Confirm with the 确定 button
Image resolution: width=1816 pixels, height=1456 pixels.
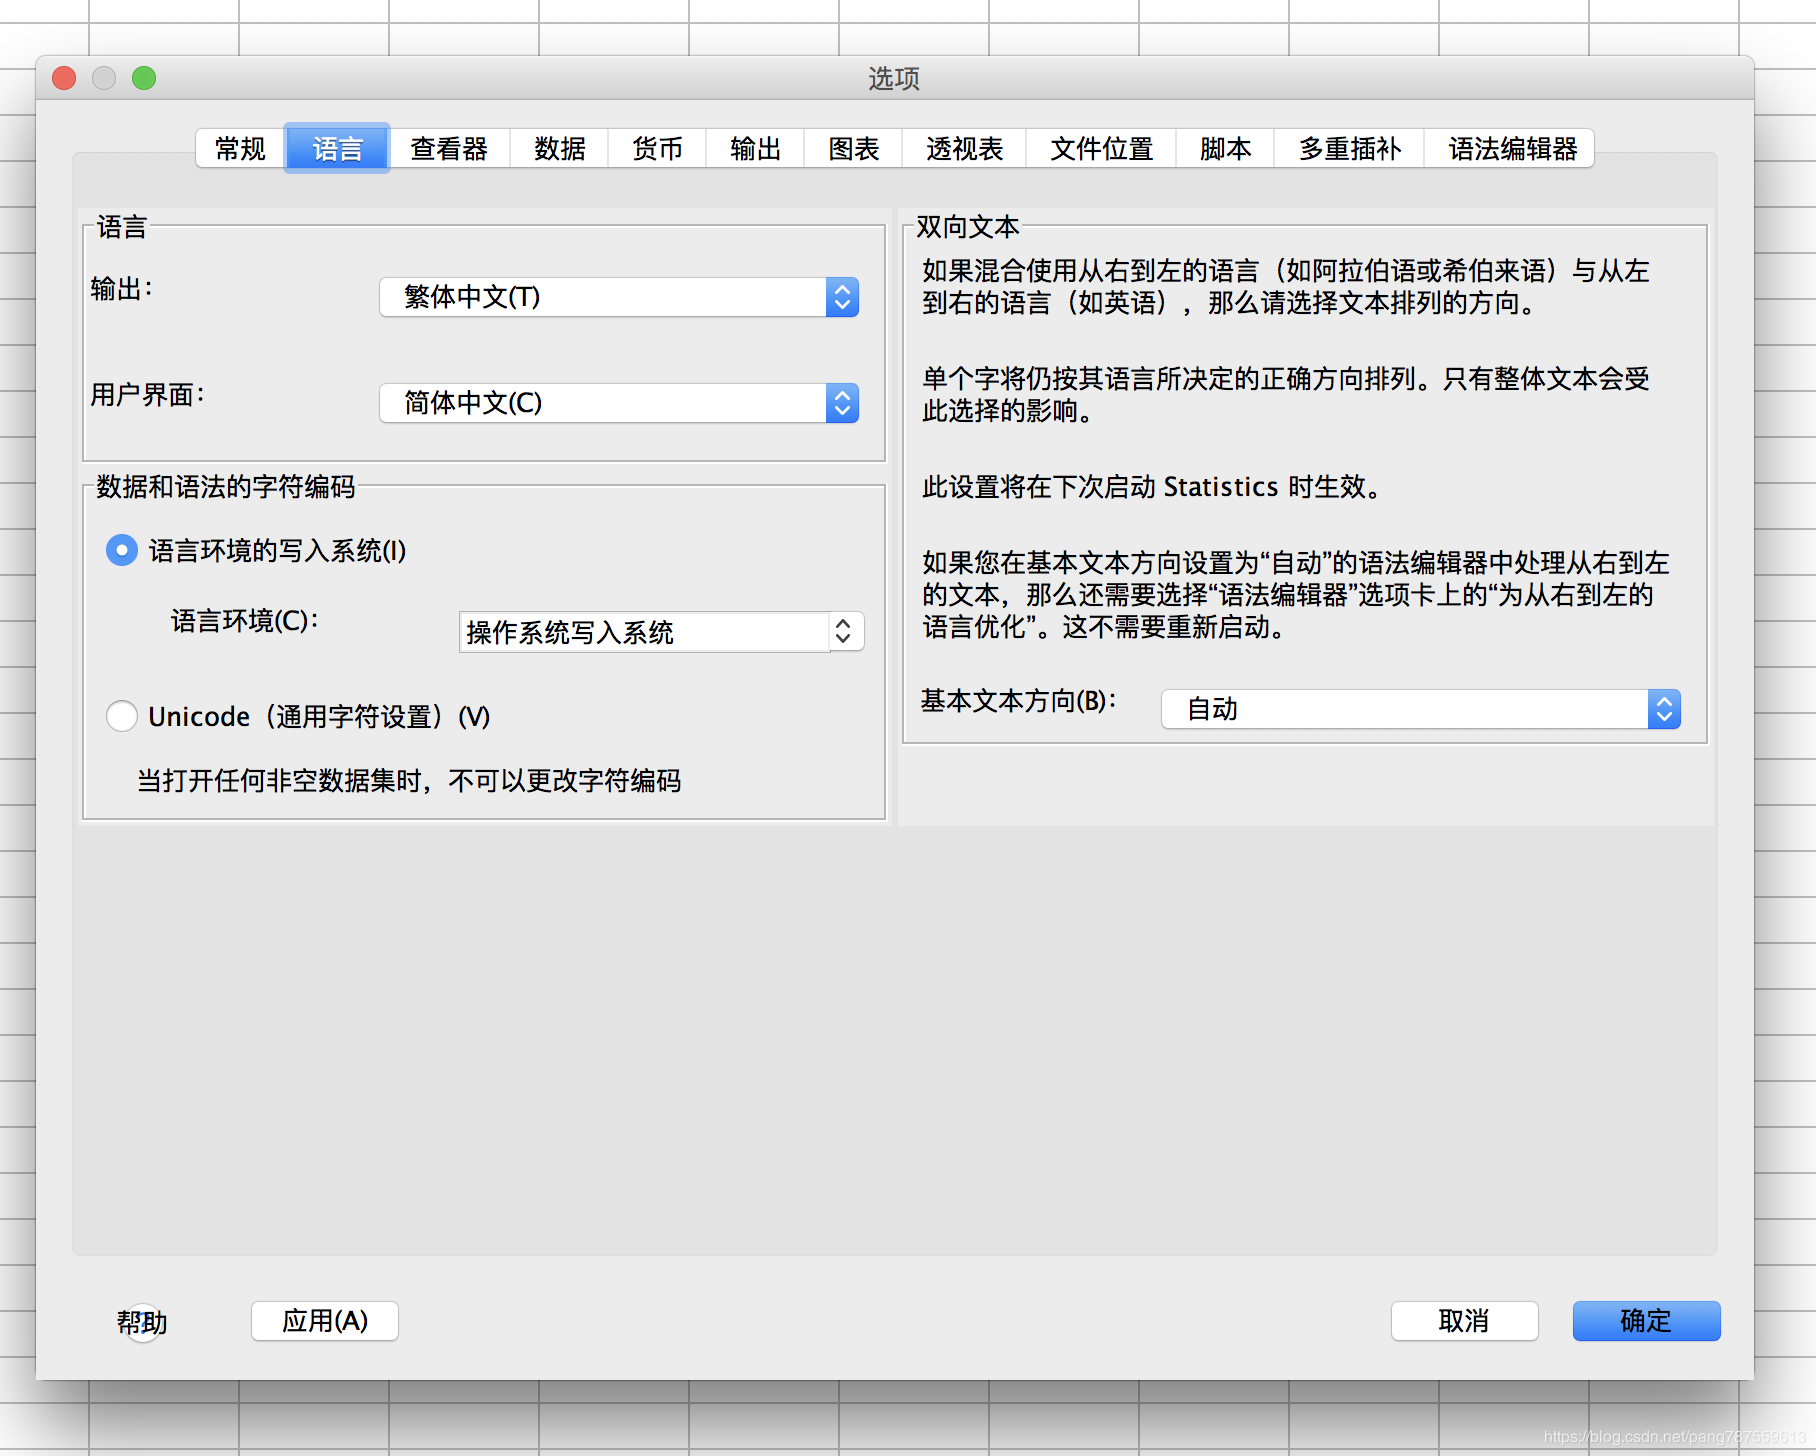(x=1646, y=1321)
